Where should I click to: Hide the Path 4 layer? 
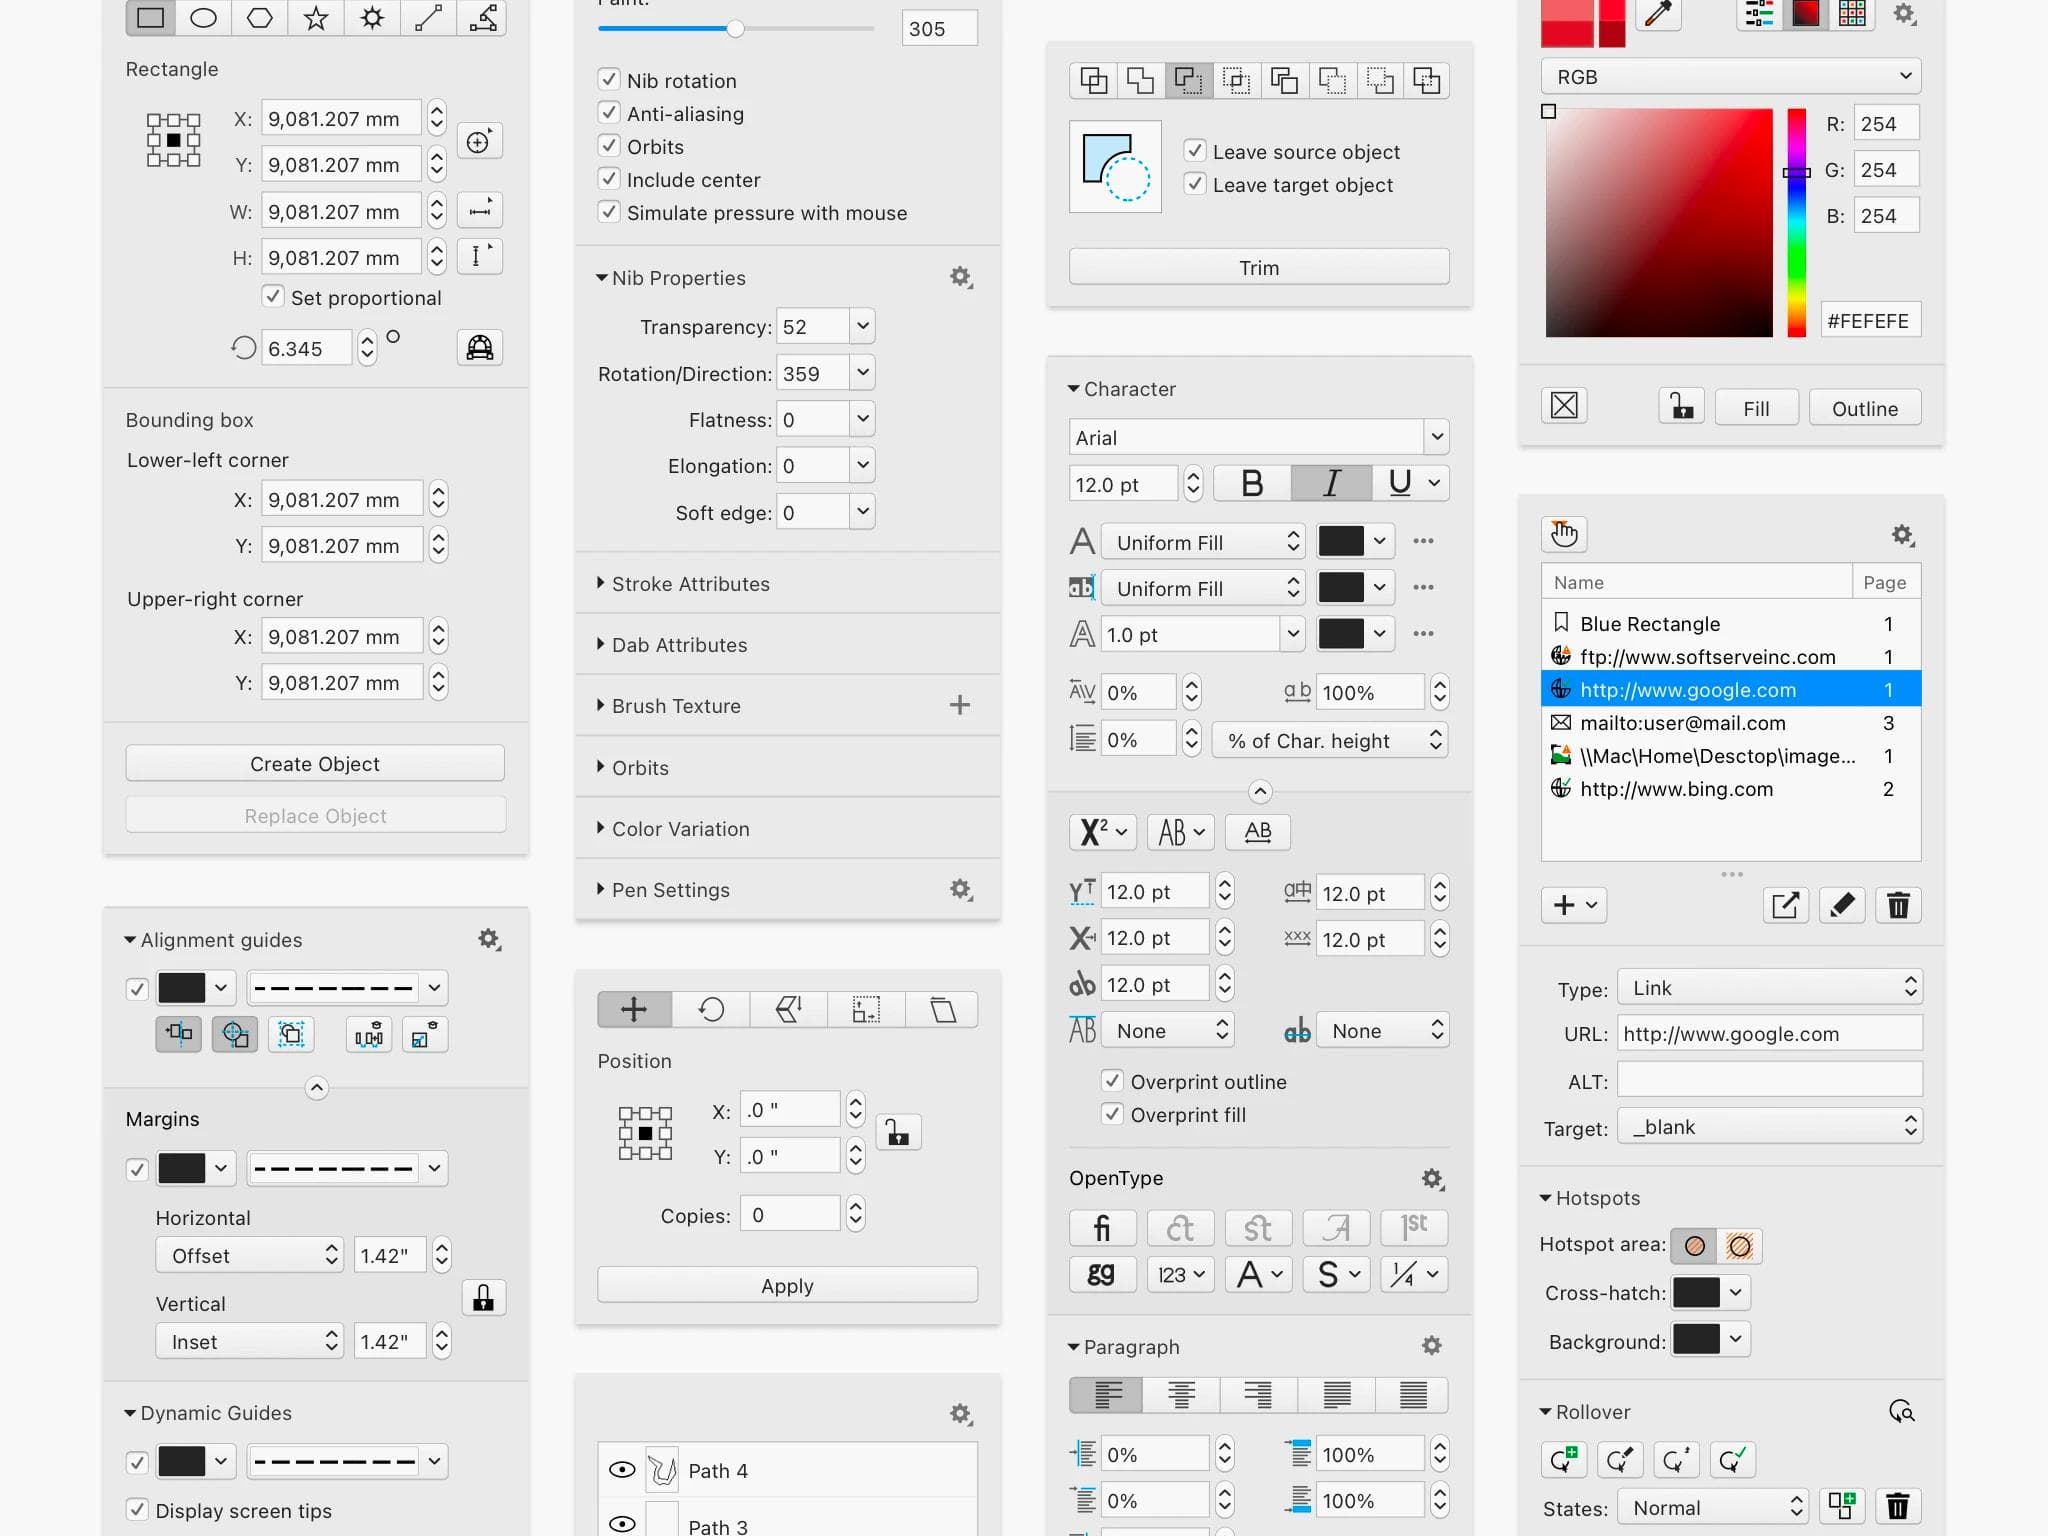[622, 1470]
